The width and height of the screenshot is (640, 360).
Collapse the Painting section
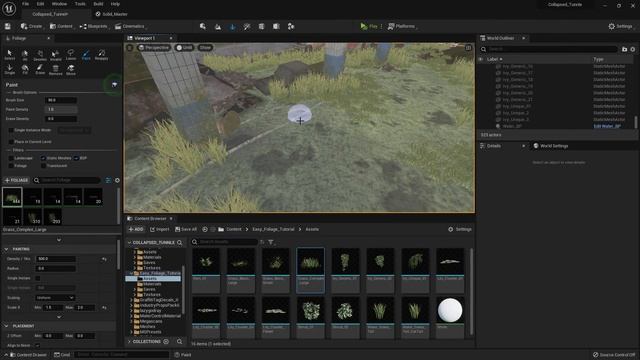pos(6,249)
